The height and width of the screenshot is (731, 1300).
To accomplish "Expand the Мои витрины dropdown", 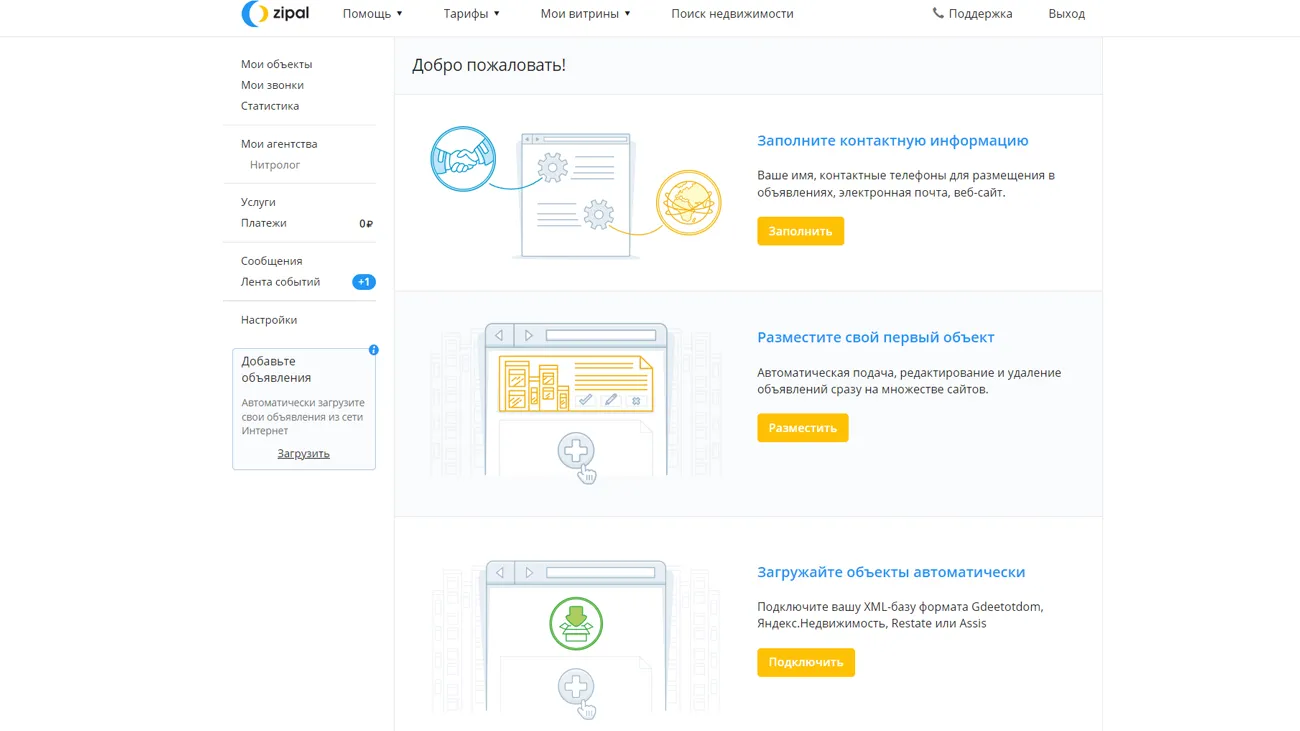I will pyautogui.click(x=585, y=14).
